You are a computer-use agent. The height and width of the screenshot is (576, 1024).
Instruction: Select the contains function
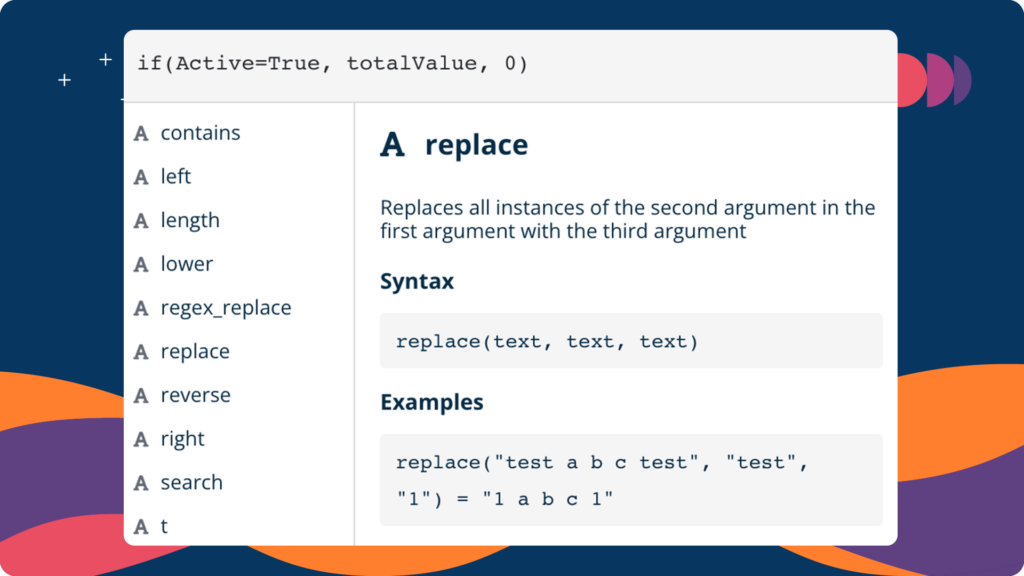(x=239, y=133)
